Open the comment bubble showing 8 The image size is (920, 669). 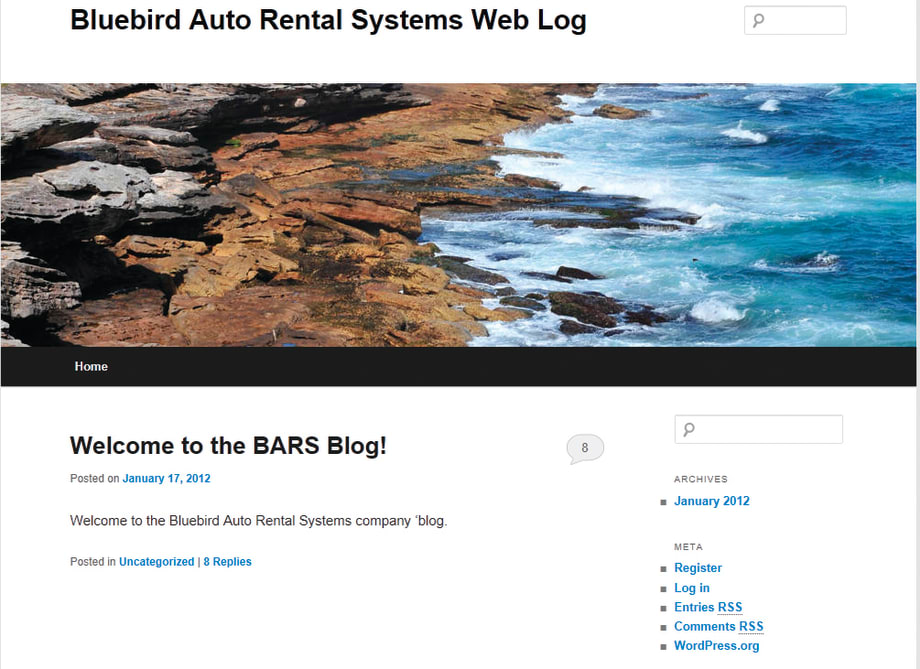tap(585, 449)
